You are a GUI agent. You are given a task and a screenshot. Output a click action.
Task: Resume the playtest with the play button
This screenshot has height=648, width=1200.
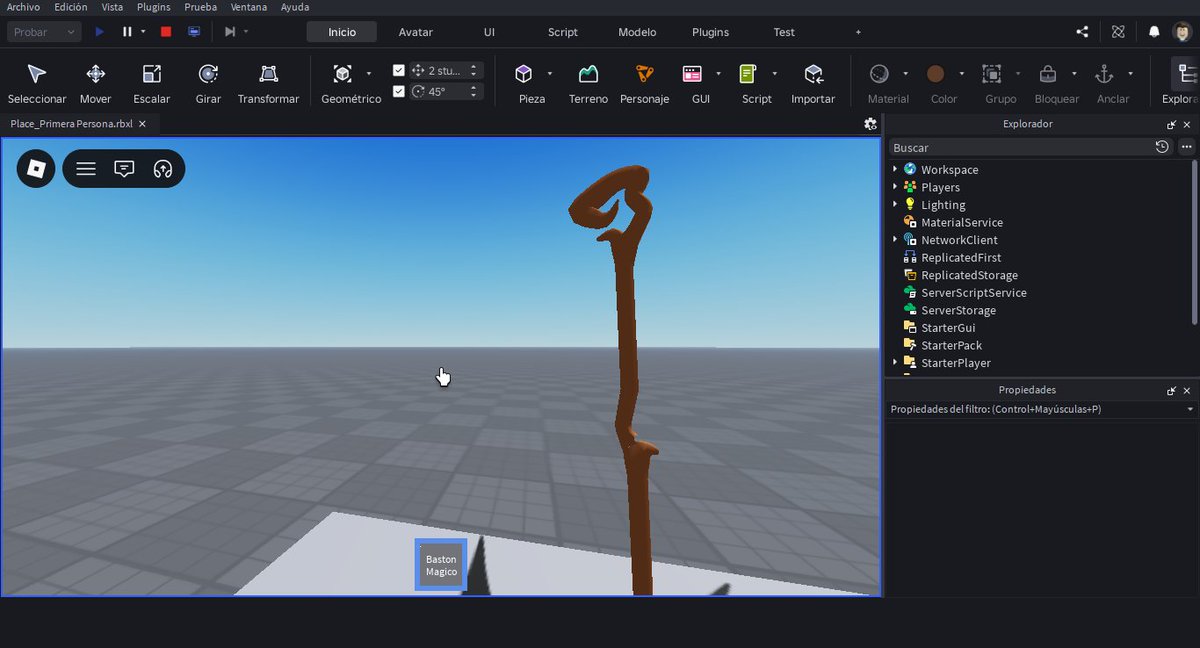[99, 32]
